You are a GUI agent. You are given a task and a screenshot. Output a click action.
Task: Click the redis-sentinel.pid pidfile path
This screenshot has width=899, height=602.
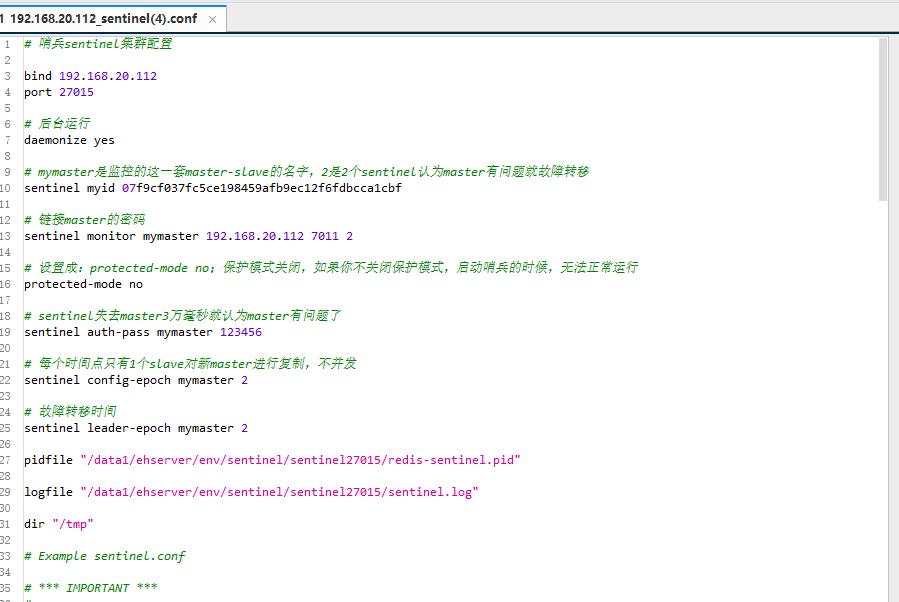[x=300, y=459]
